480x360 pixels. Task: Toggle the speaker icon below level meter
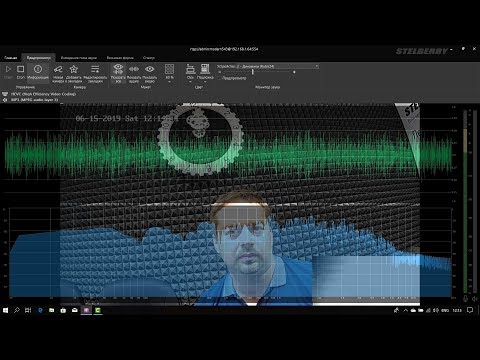coord(475,298)
